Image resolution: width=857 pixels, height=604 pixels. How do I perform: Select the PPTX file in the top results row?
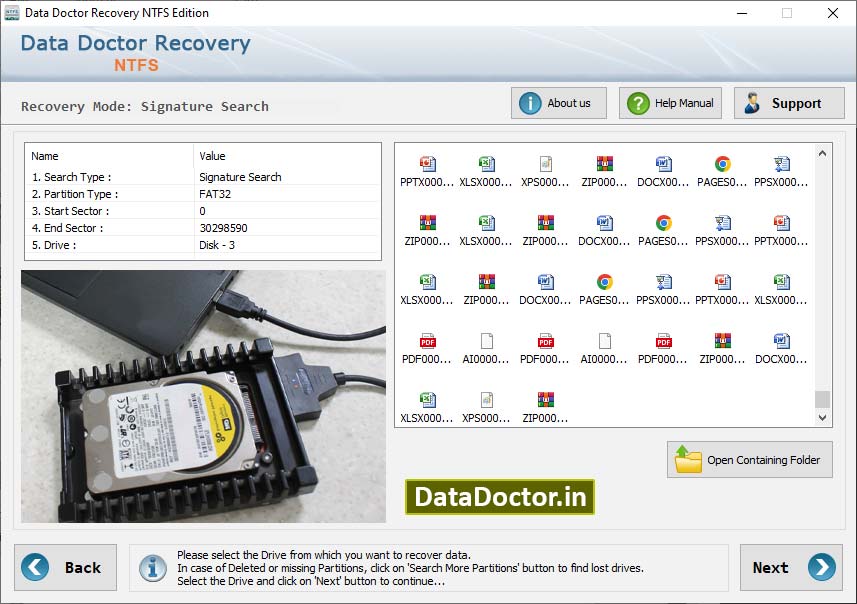427,172
